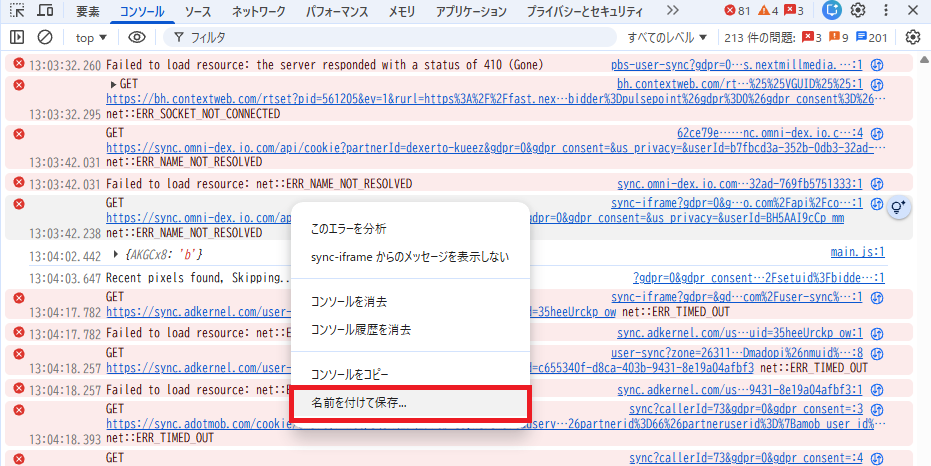931x466 pixels.
Task: Click the AI assistance icon in top bar
Action: 831,11
